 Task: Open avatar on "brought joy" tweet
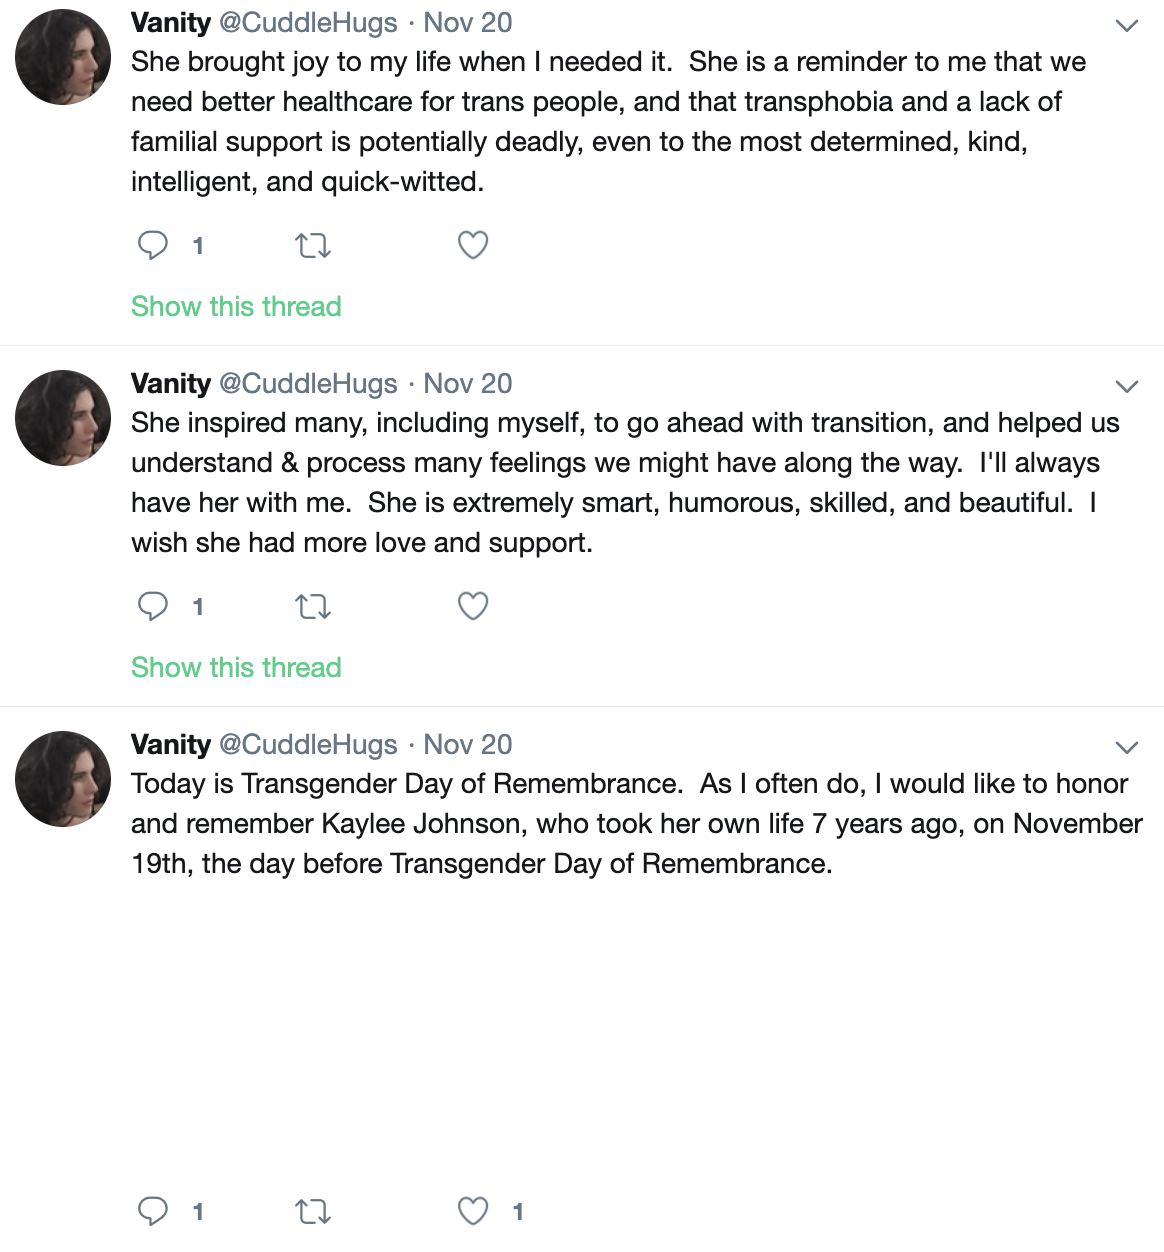(x=62, y=57)
